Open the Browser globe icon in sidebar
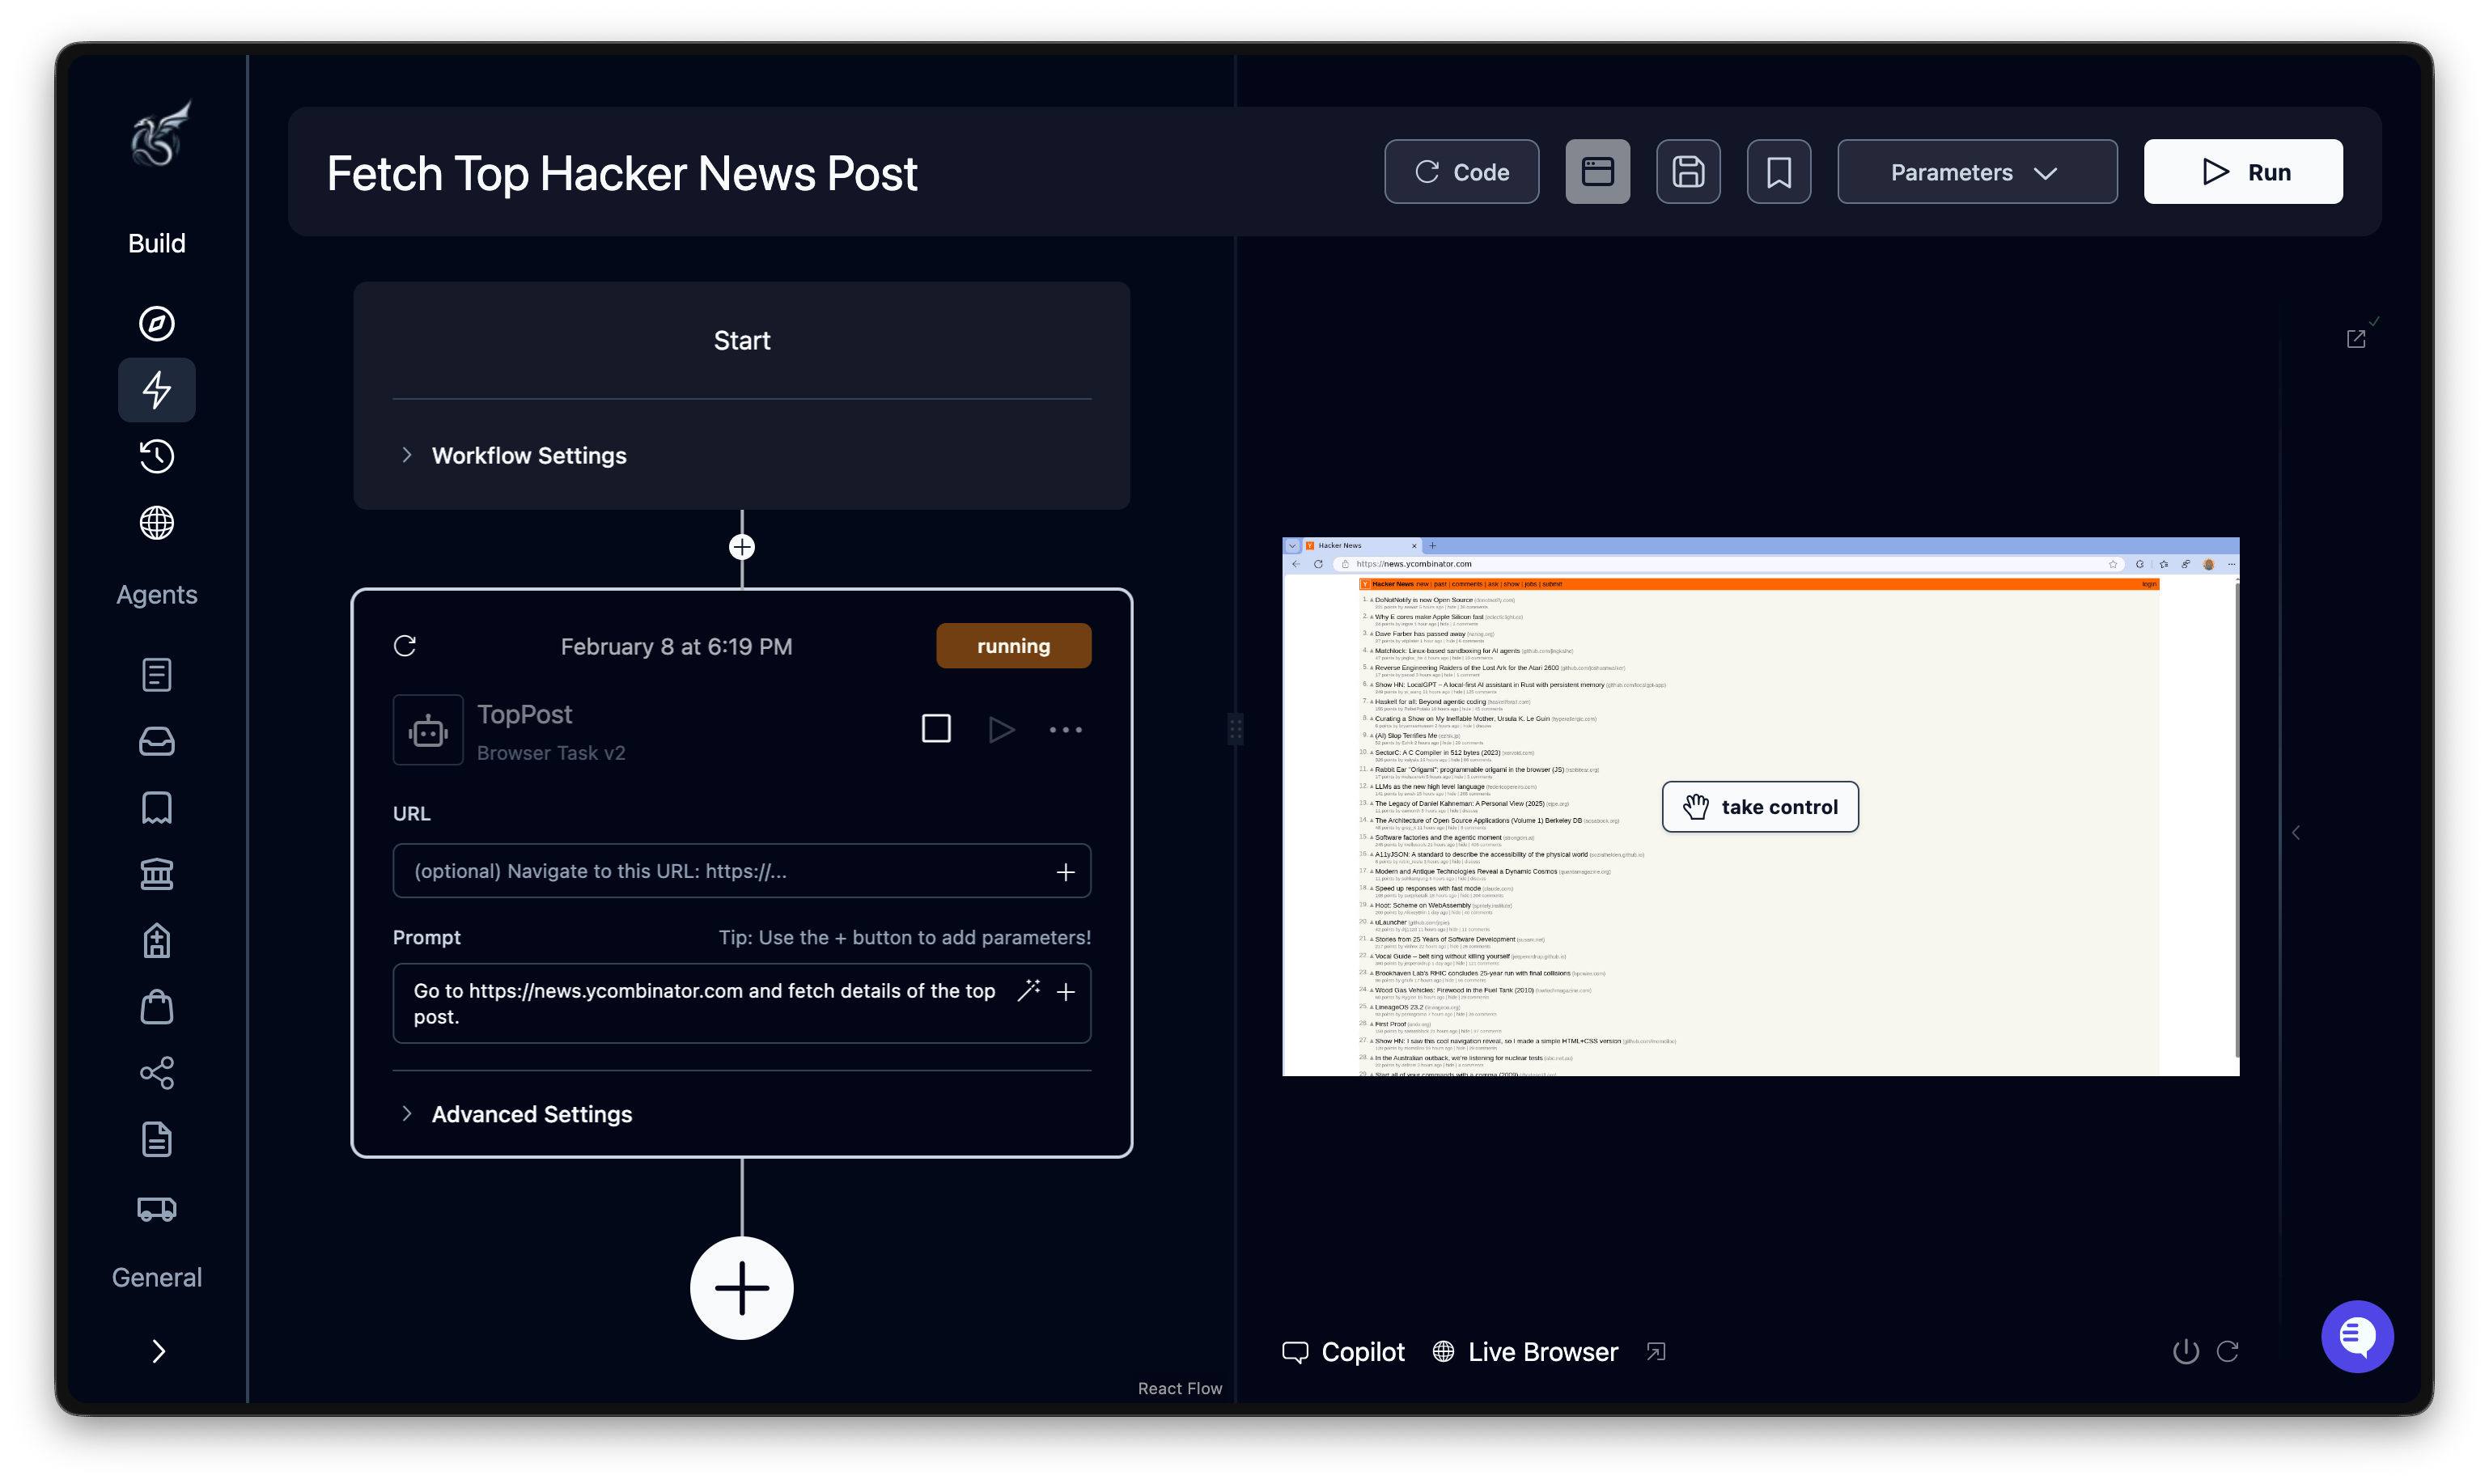2489x1484 pixels. (x=157, y=522)
